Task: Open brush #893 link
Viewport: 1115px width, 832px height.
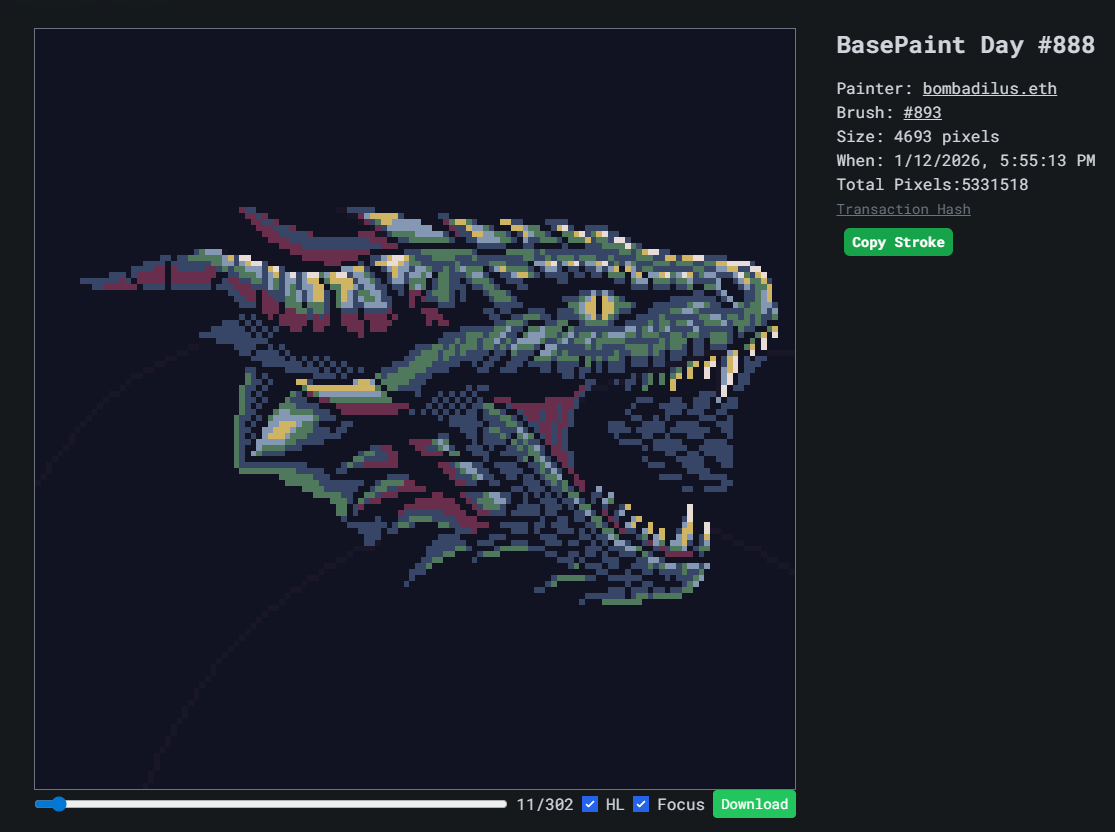Action: (x=922, y=112)
